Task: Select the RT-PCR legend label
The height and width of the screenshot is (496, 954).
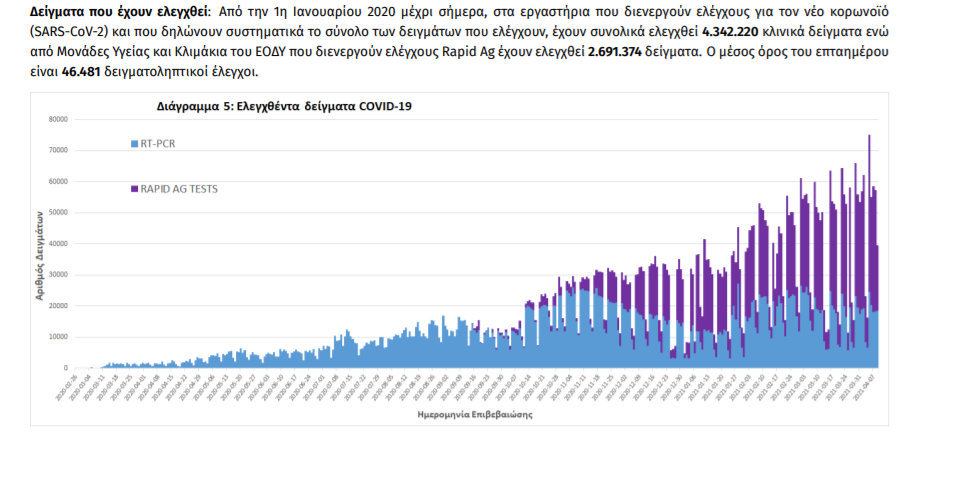Action: pos(158,144)
